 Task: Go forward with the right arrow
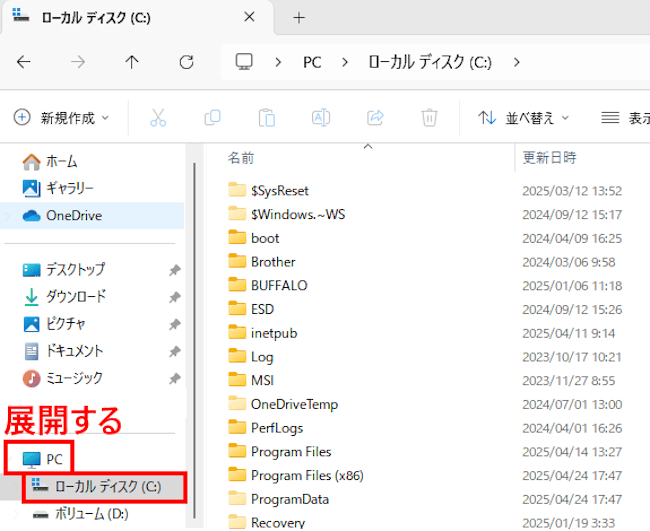[78, 62]
